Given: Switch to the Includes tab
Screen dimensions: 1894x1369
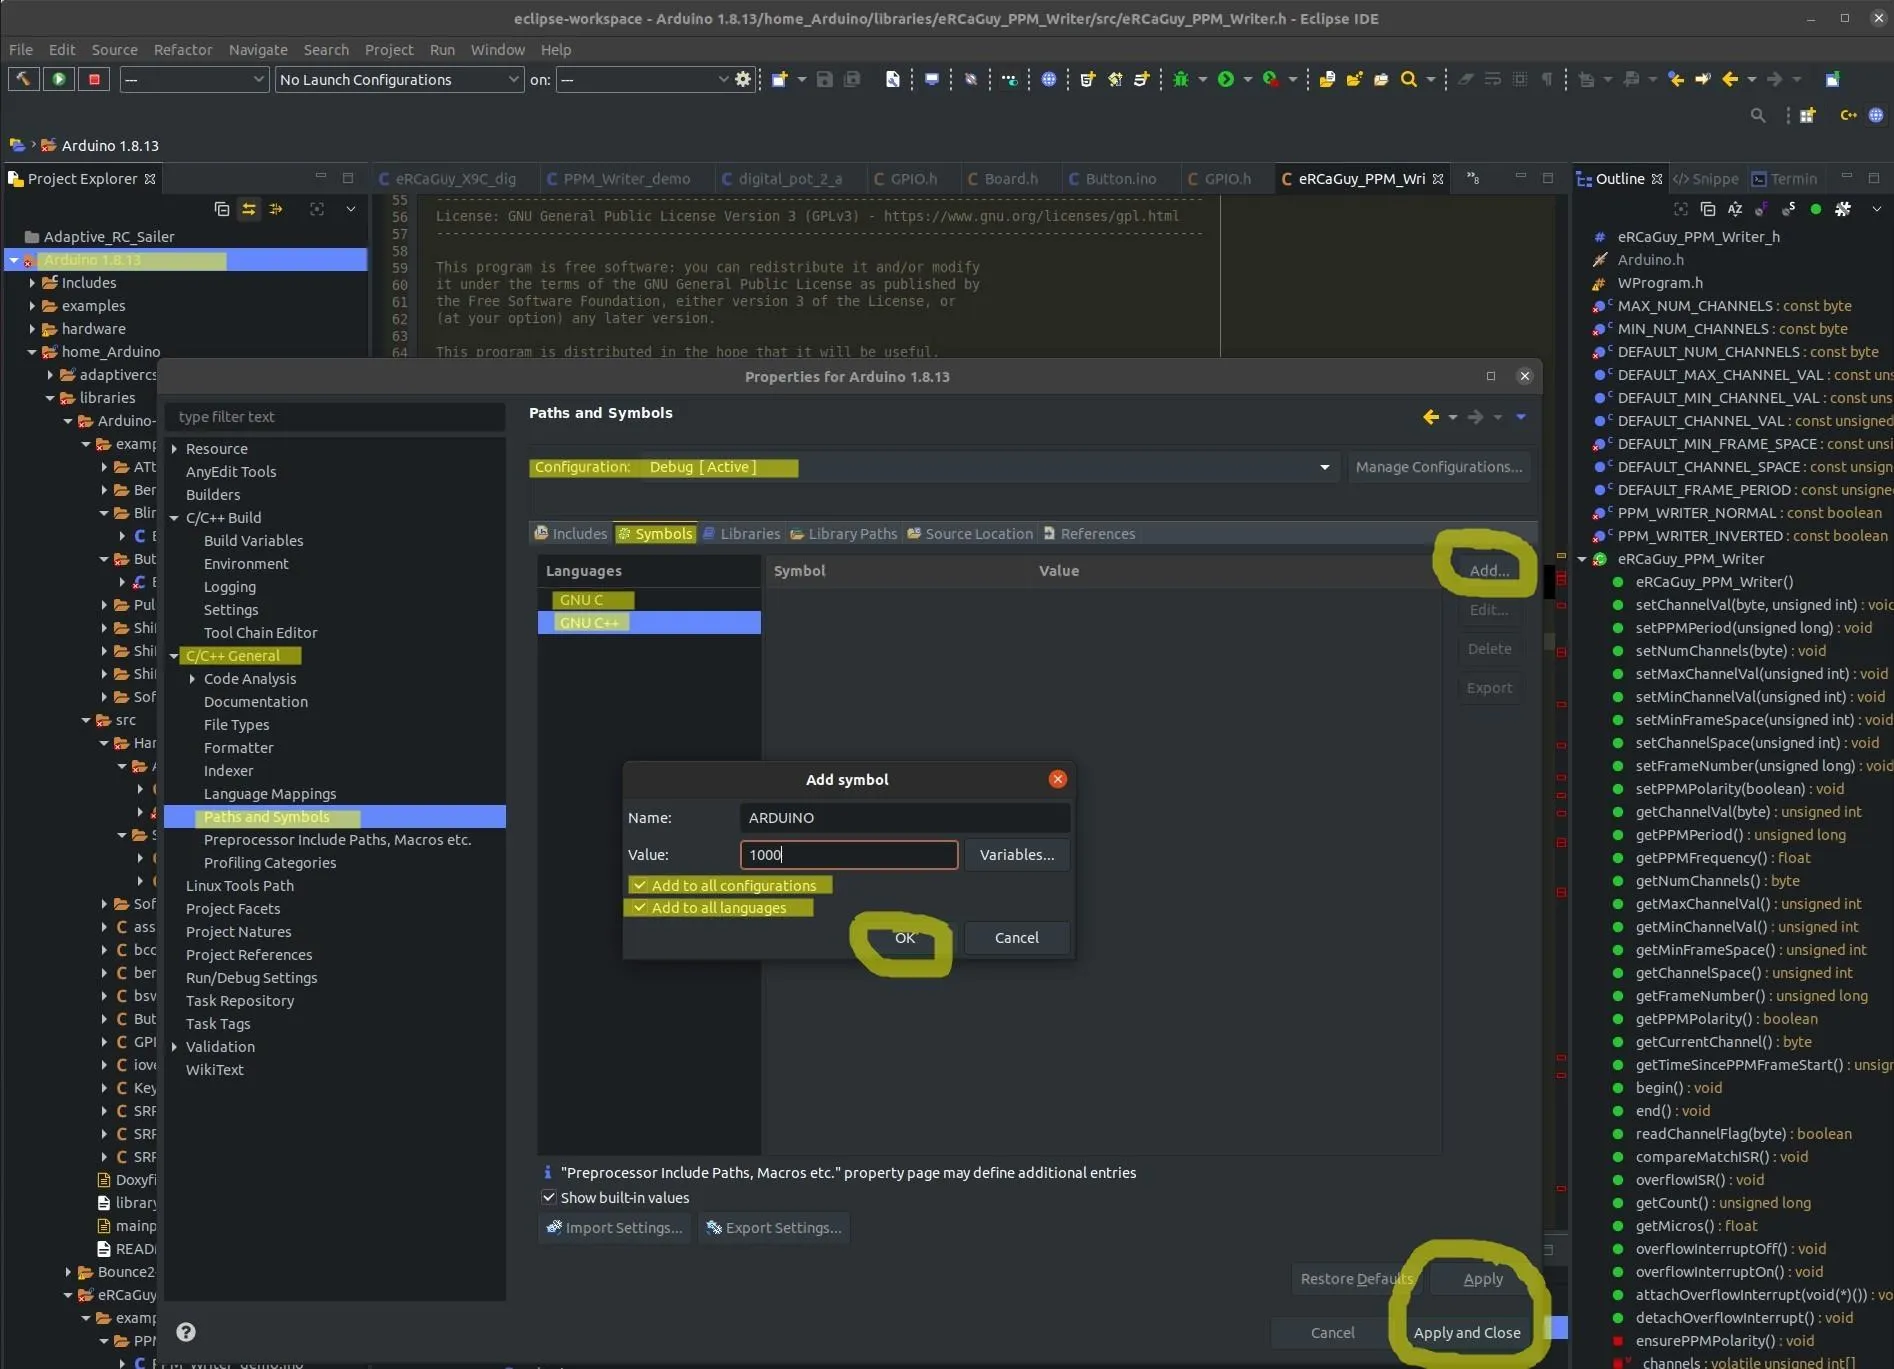Looking at the screenshot, I should (571, 534).
